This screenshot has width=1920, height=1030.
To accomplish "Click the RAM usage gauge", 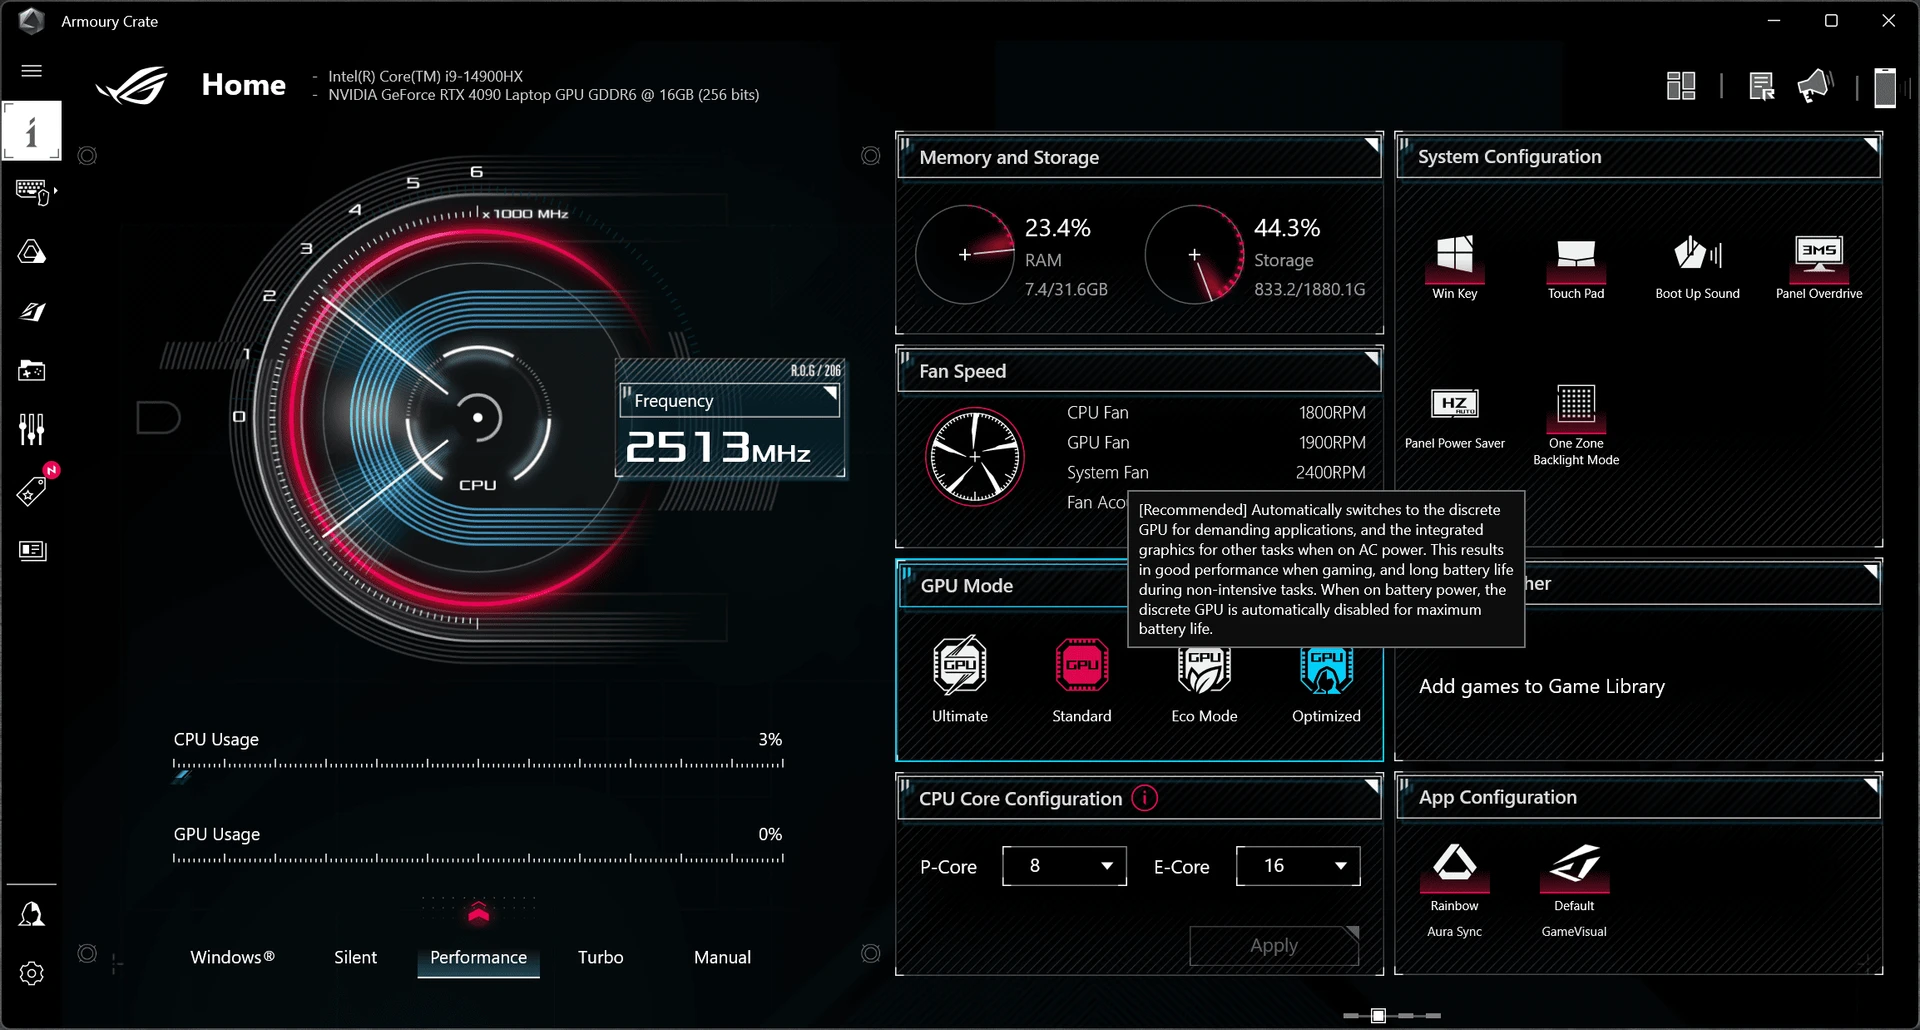I will [965, 255].
